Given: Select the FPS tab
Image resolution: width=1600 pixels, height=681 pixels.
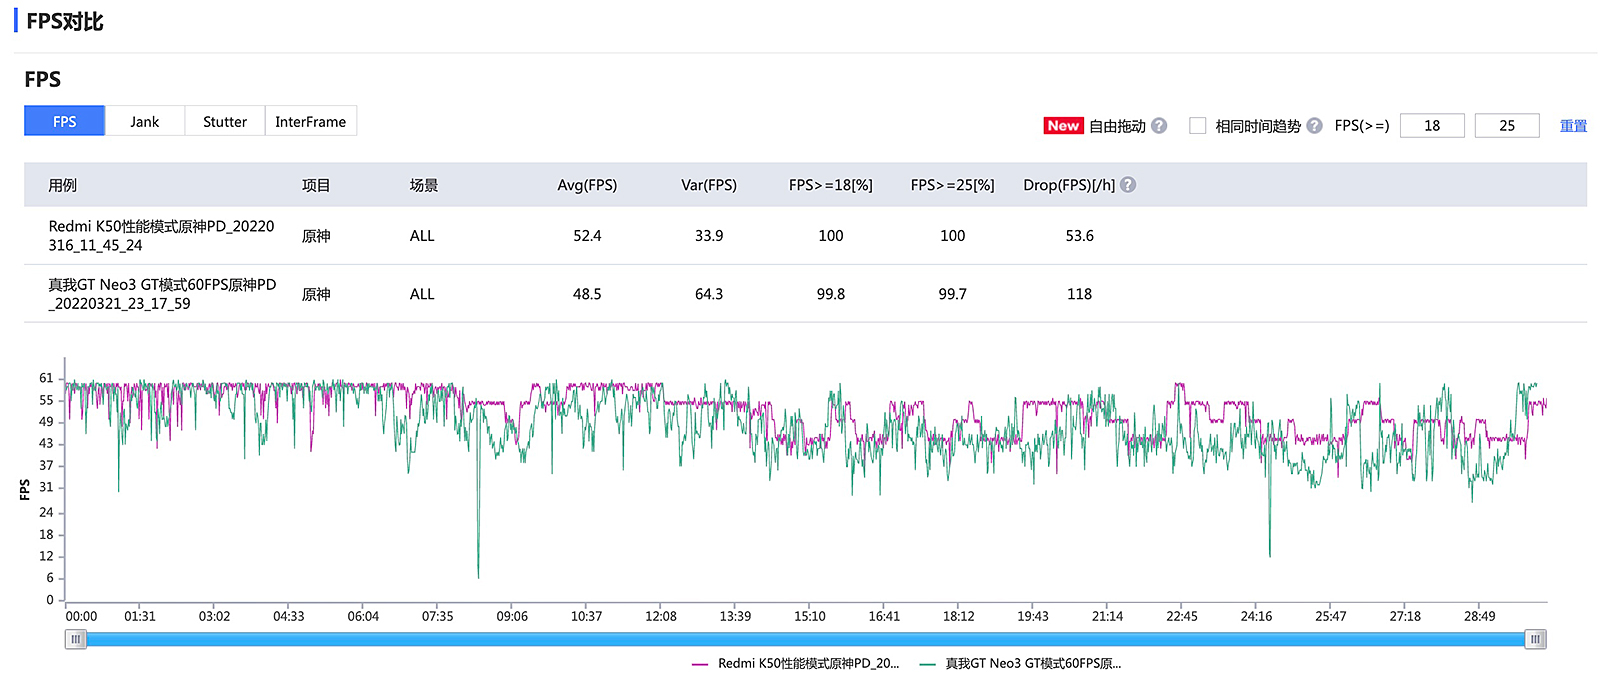Looking at the screenshot, I should [x=65, y=121].
